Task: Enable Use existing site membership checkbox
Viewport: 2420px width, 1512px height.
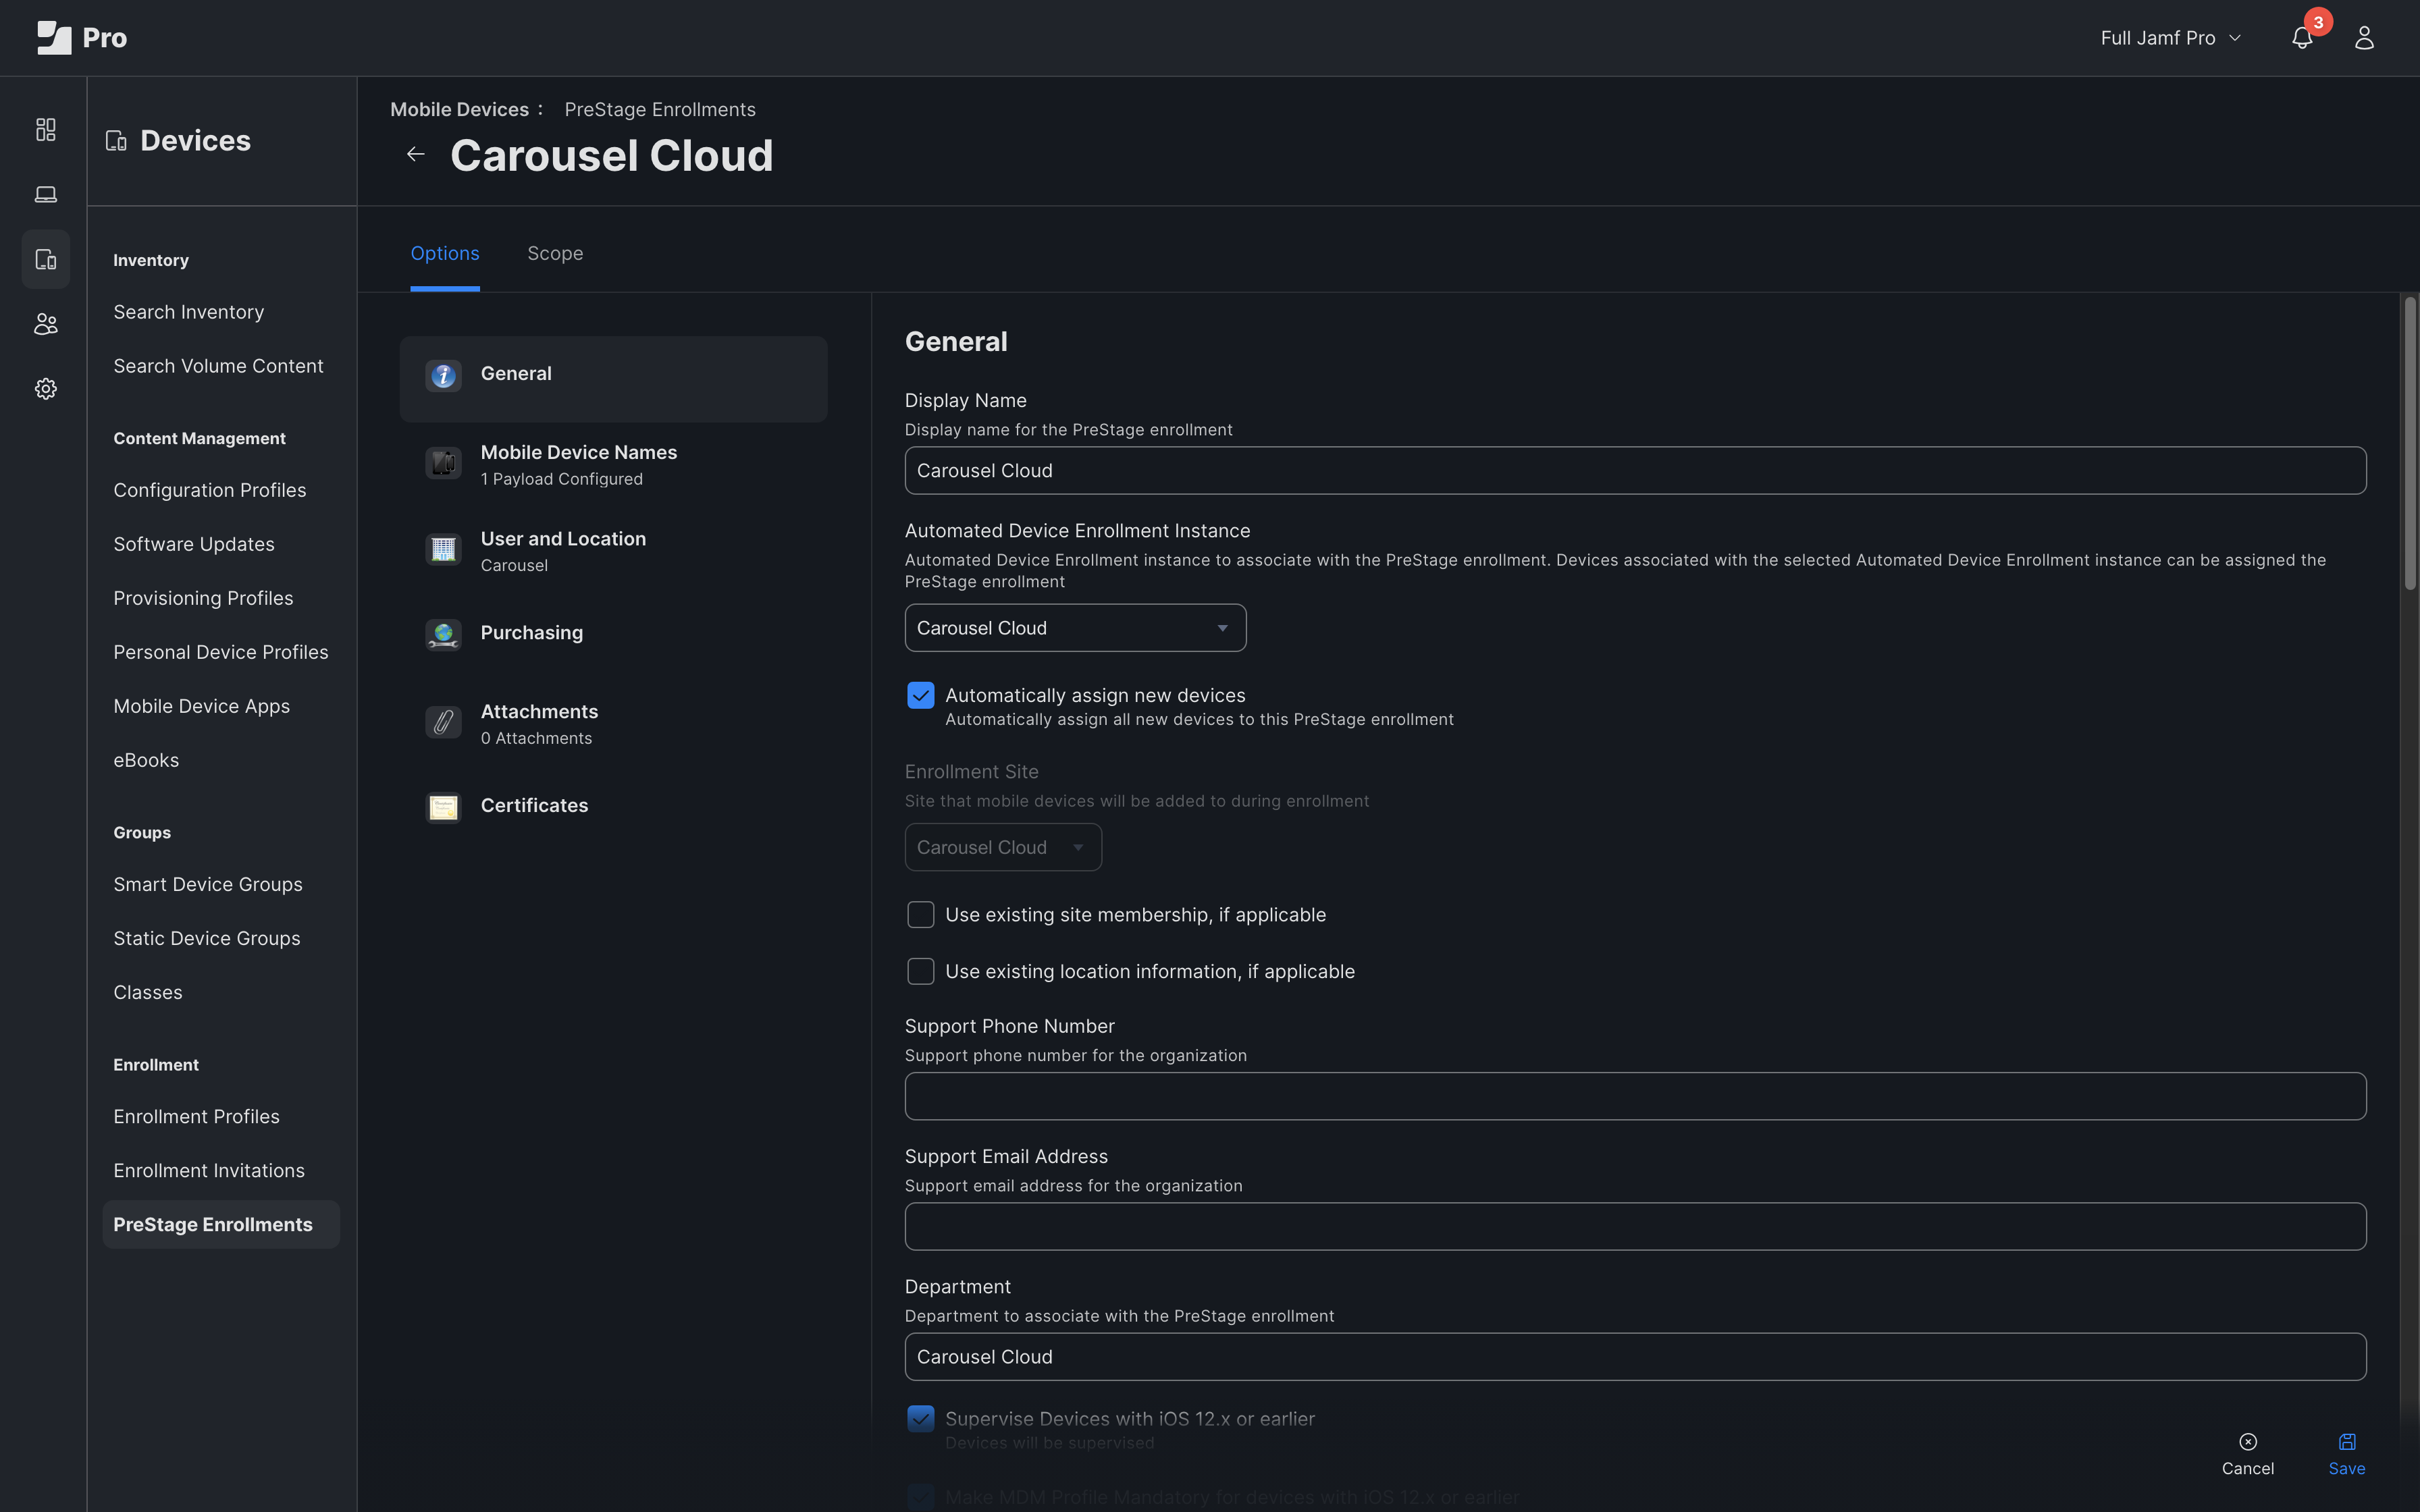Action: pos(920,915)
